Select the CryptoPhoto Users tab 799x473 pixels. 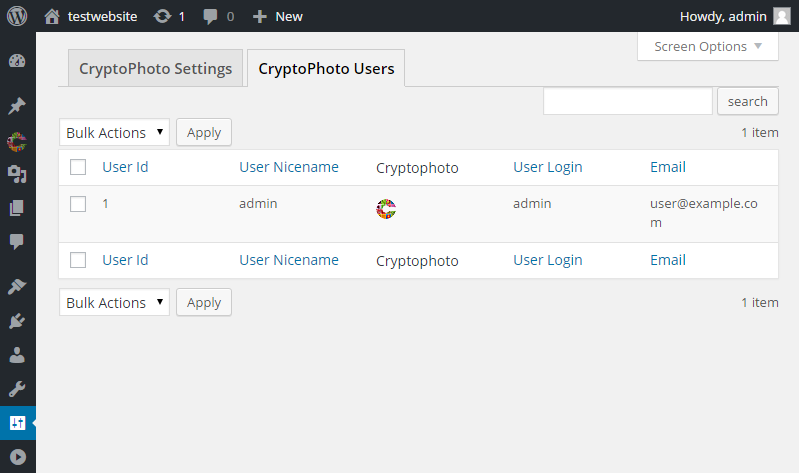(326, 68)
